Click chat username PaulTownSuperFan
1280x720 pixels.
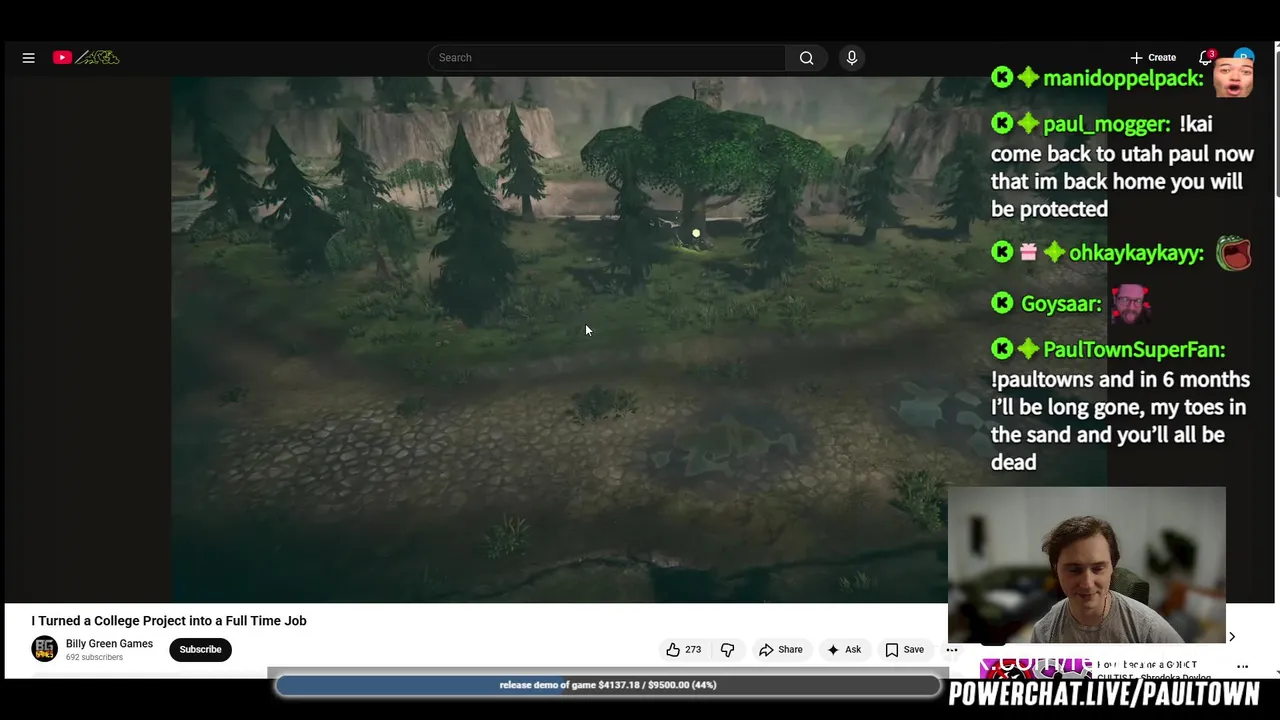pyautogui.click(x=1133, y=350)
